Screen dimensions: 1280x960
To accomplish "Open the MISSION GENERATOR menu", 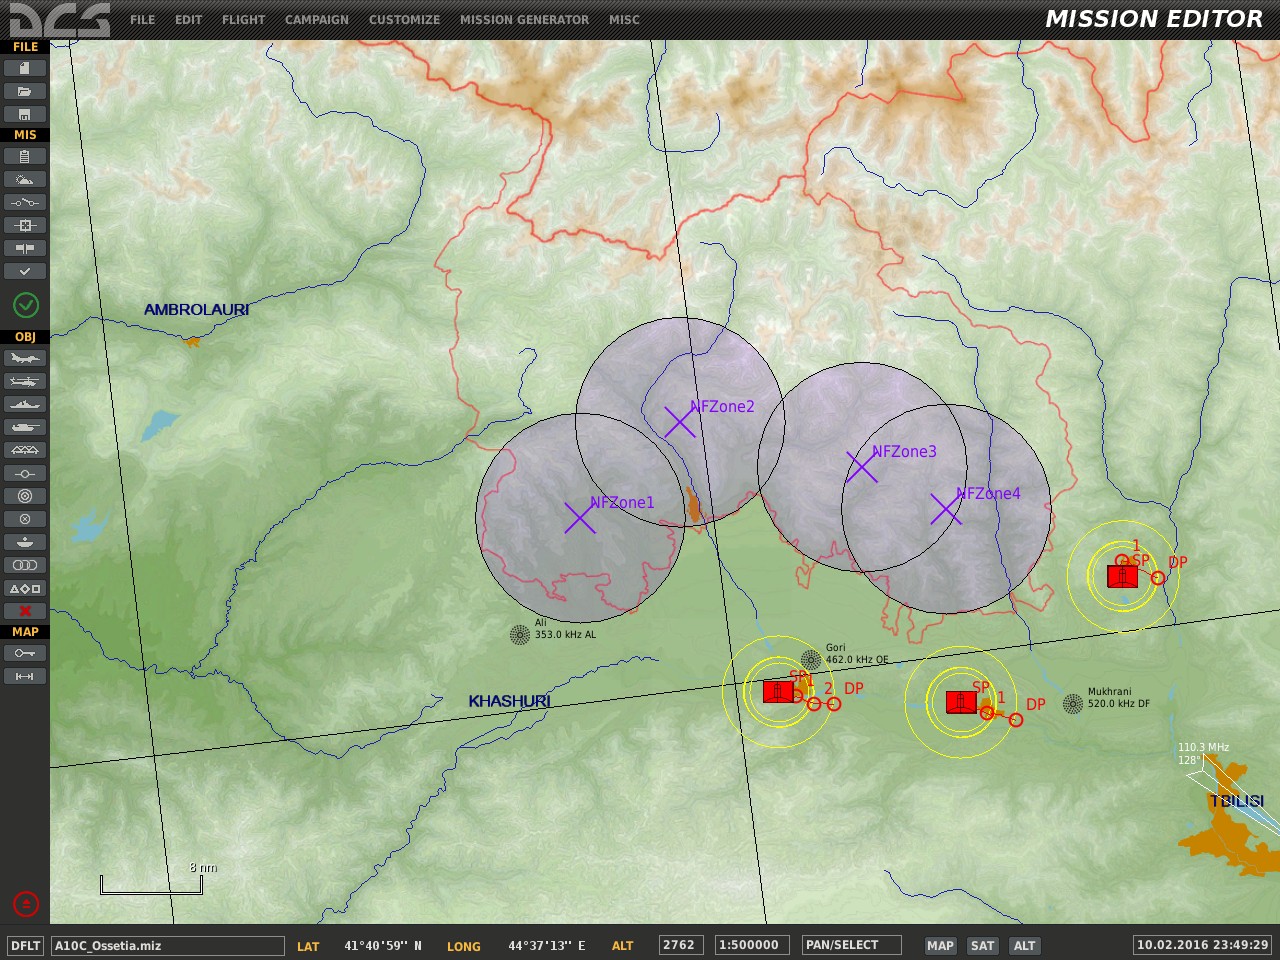I will pos(525,19).
